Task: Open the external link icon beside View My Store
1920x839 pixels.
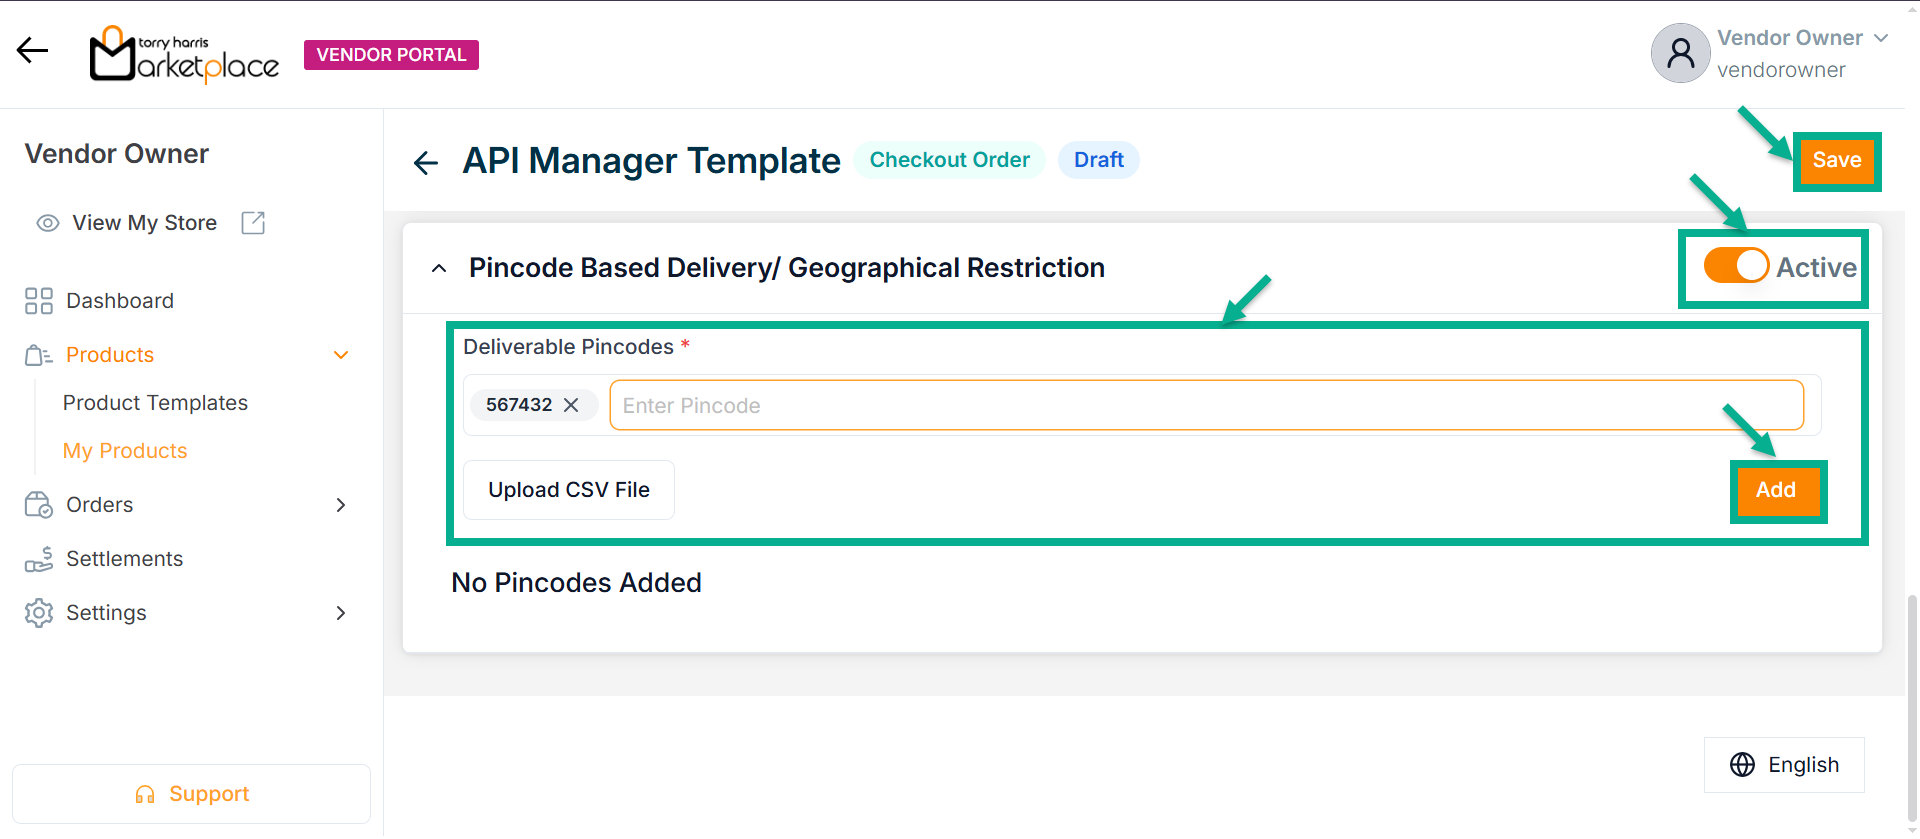Action: [x=253, y=223]
